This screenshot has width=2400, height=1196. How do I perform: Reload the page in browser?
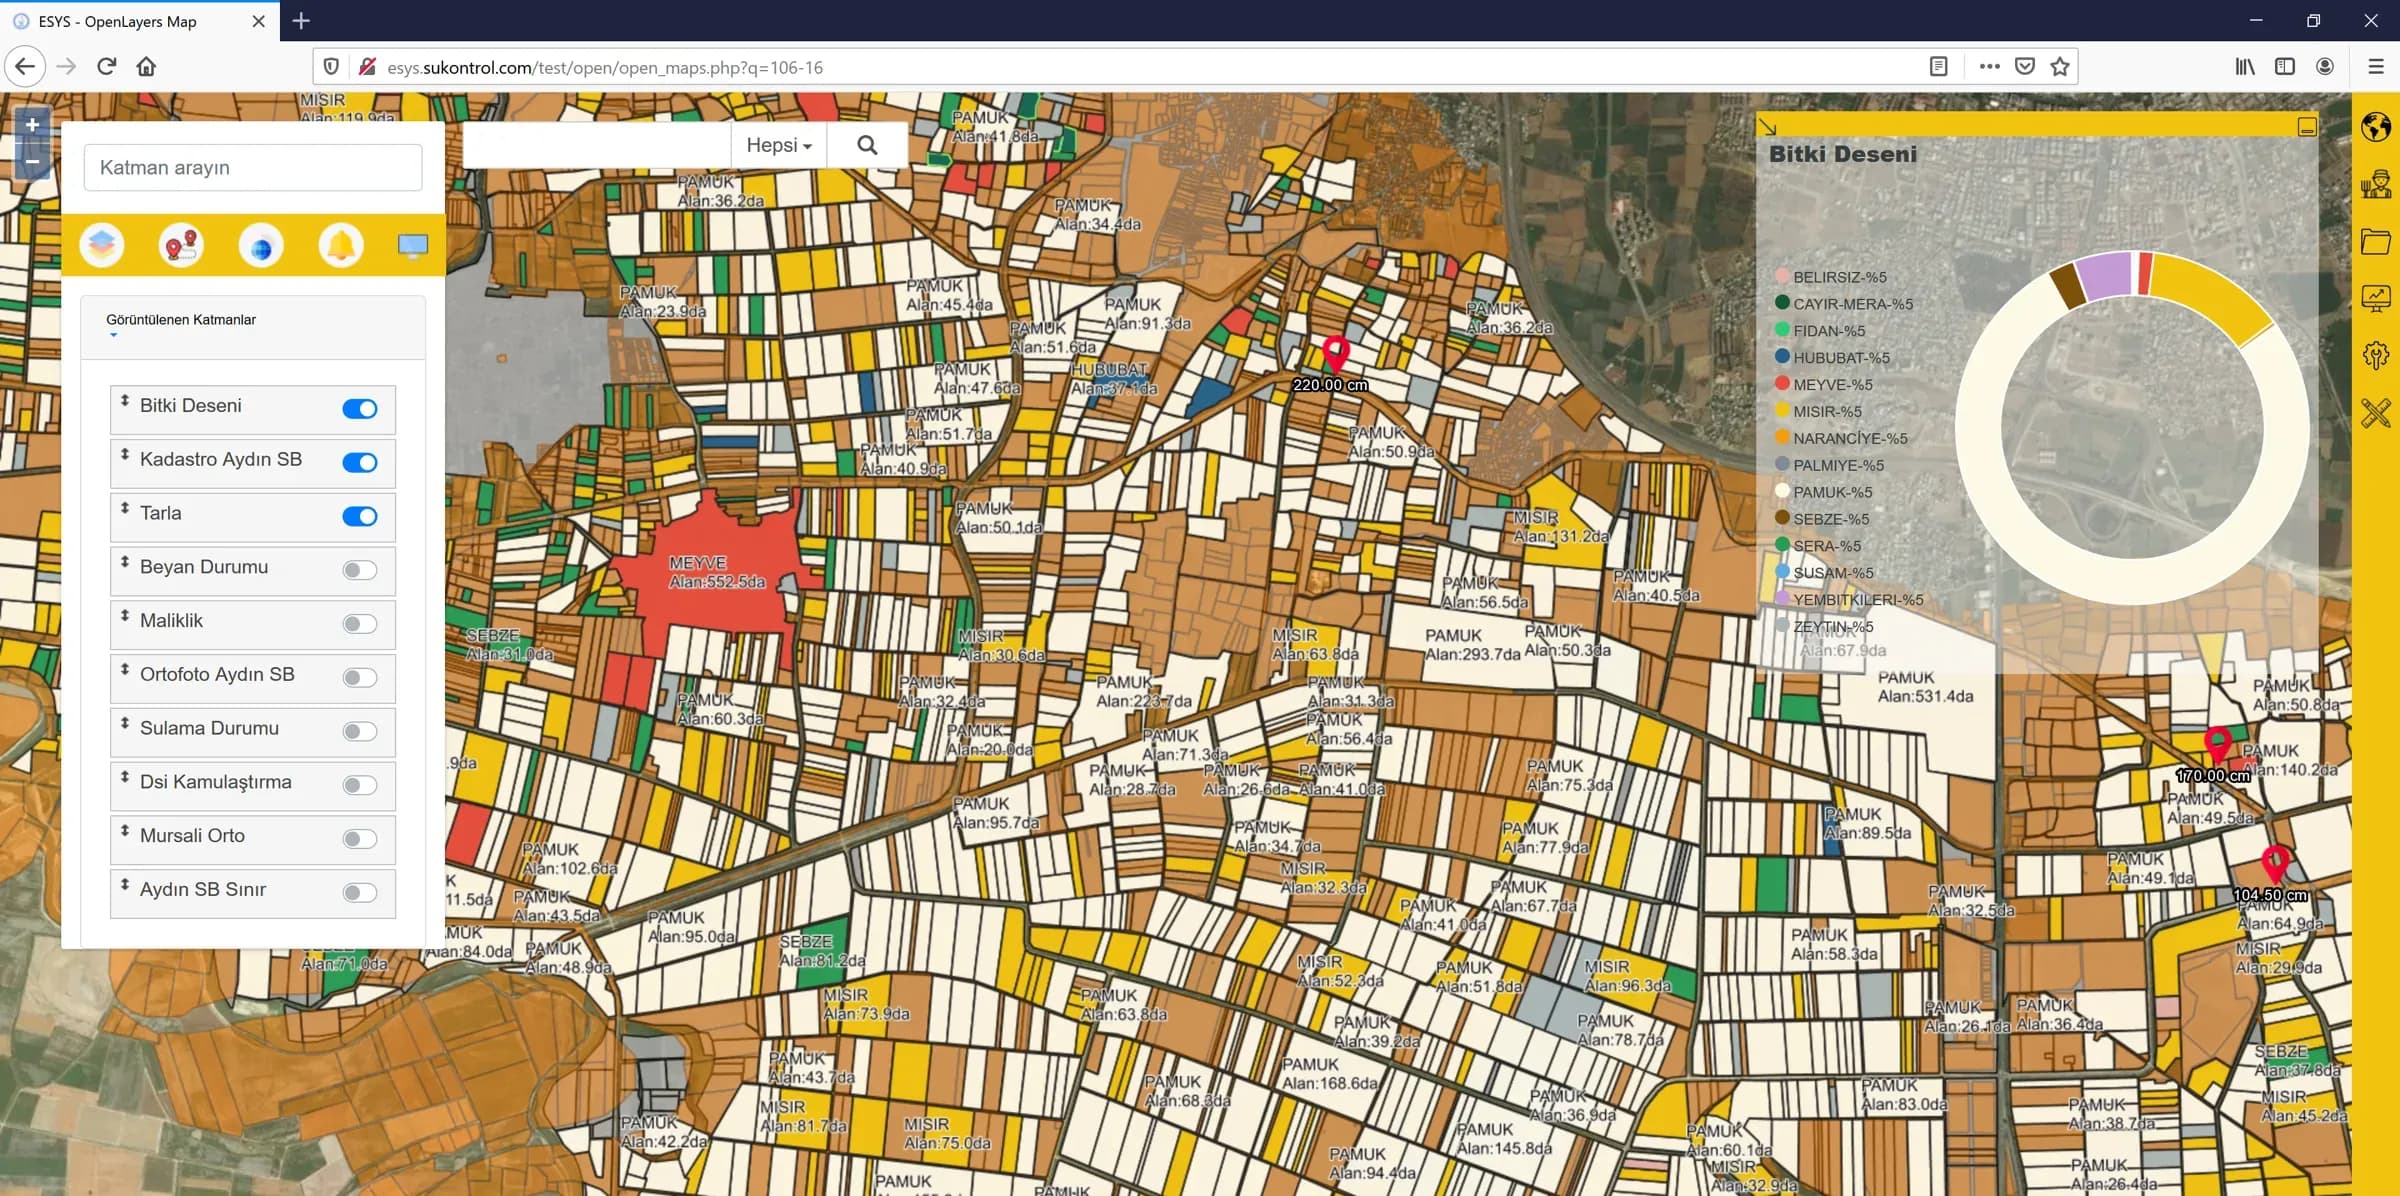(x=106, y=67)
